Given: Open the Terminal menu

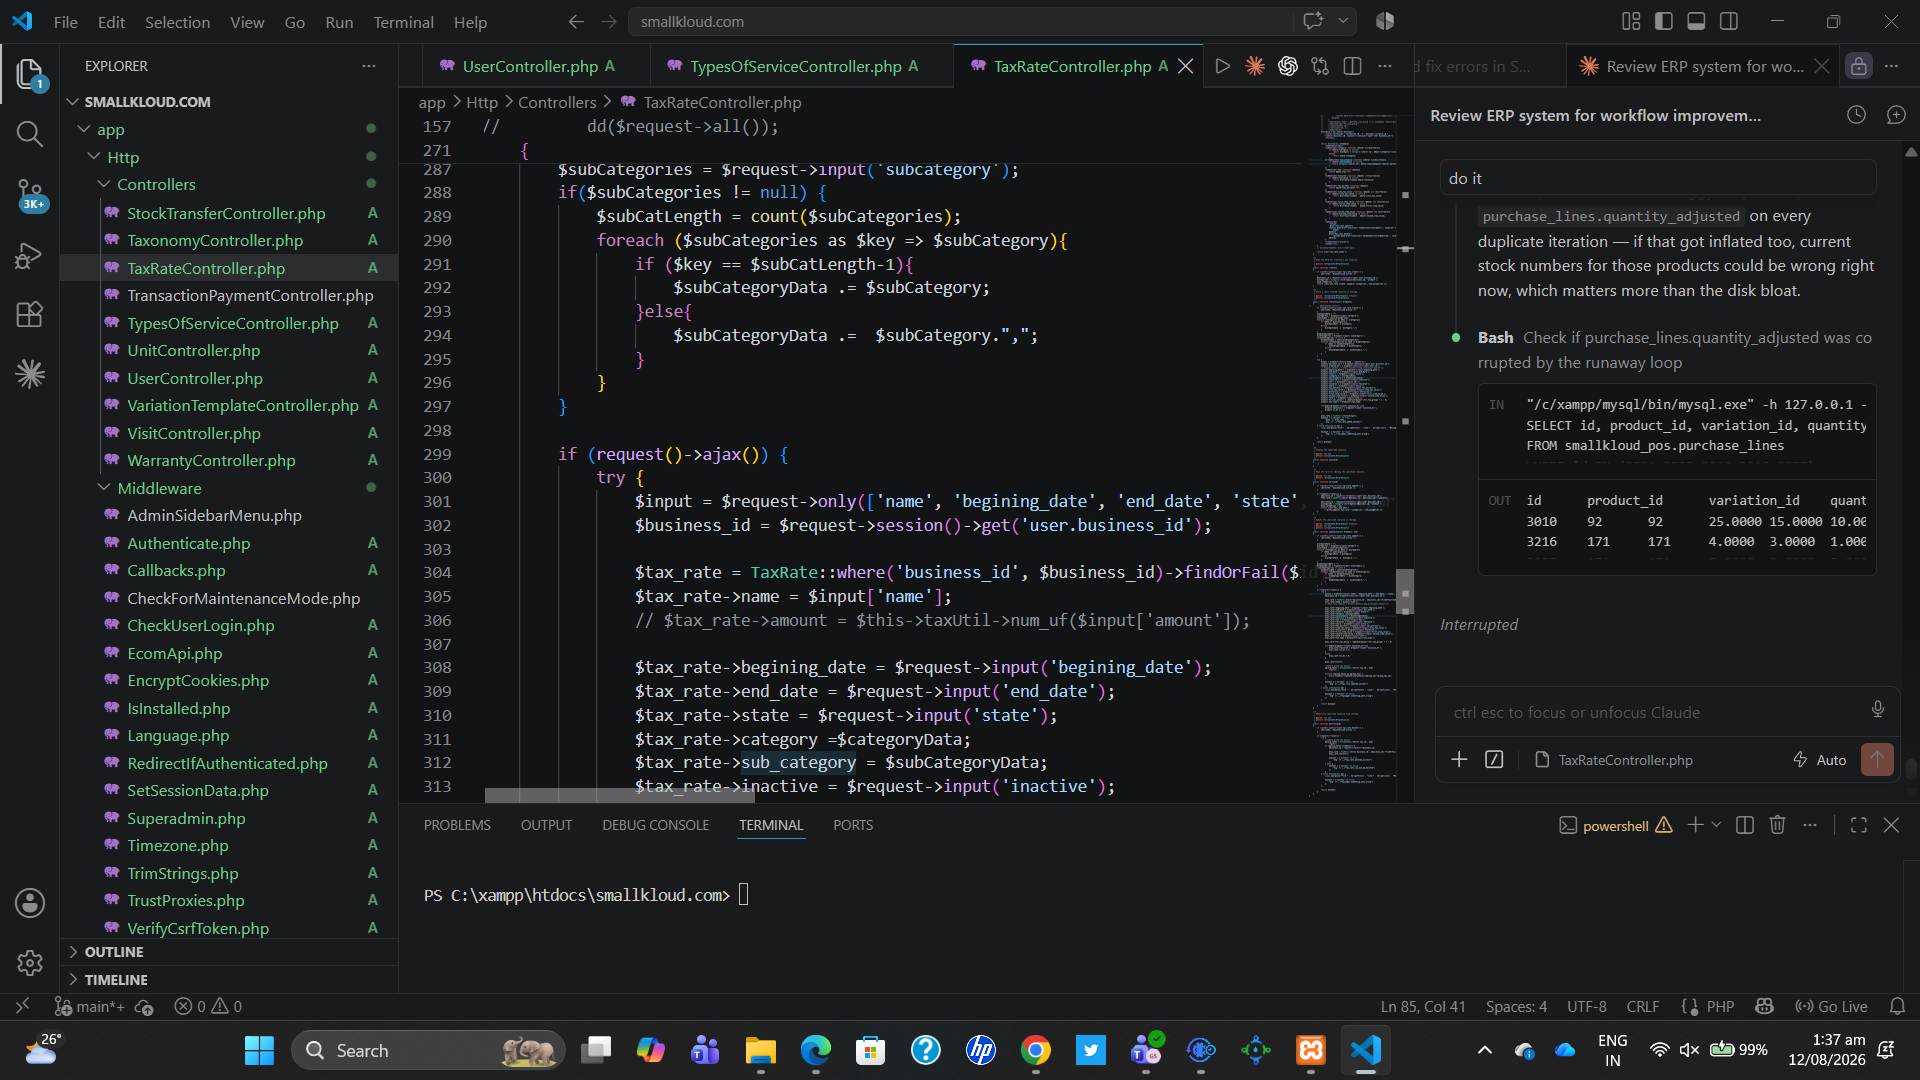Looking at the screenshot, I should (x=403, y=22).
